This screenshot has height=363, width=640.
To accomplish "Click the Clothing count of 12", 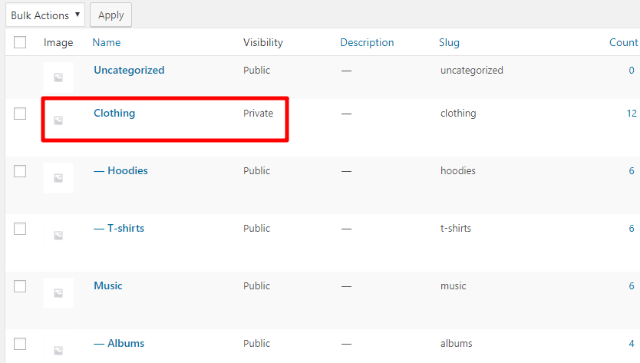I will (x=631, y=114).
